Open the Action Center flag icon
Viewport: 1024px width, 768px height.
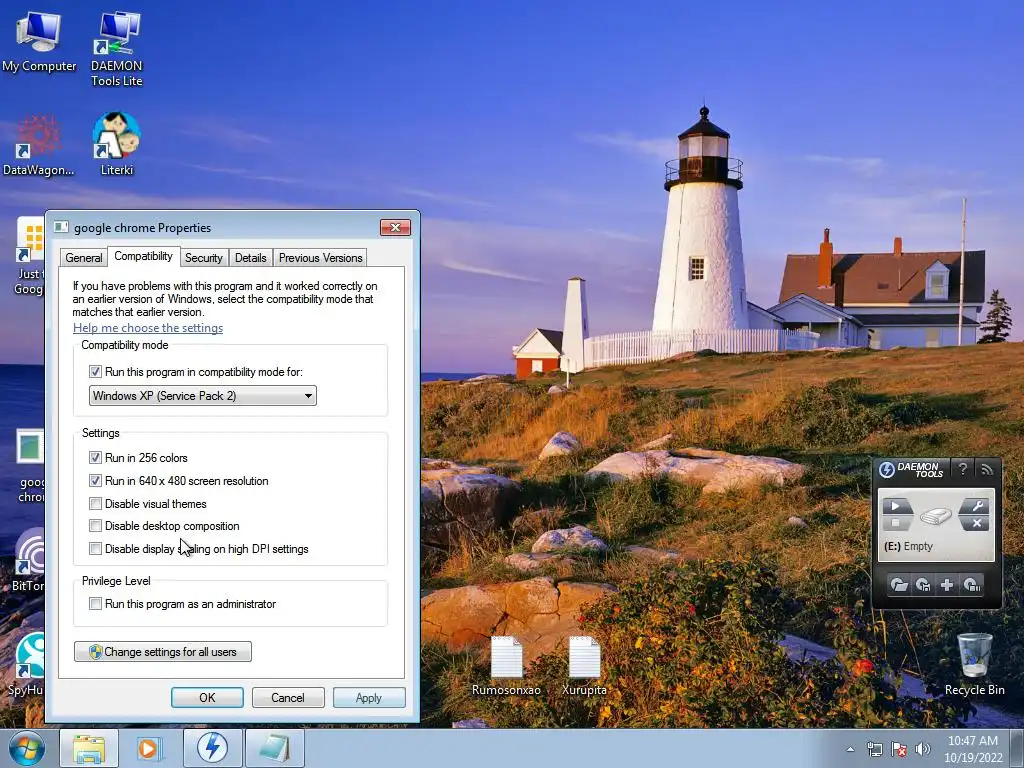(899, 749)
